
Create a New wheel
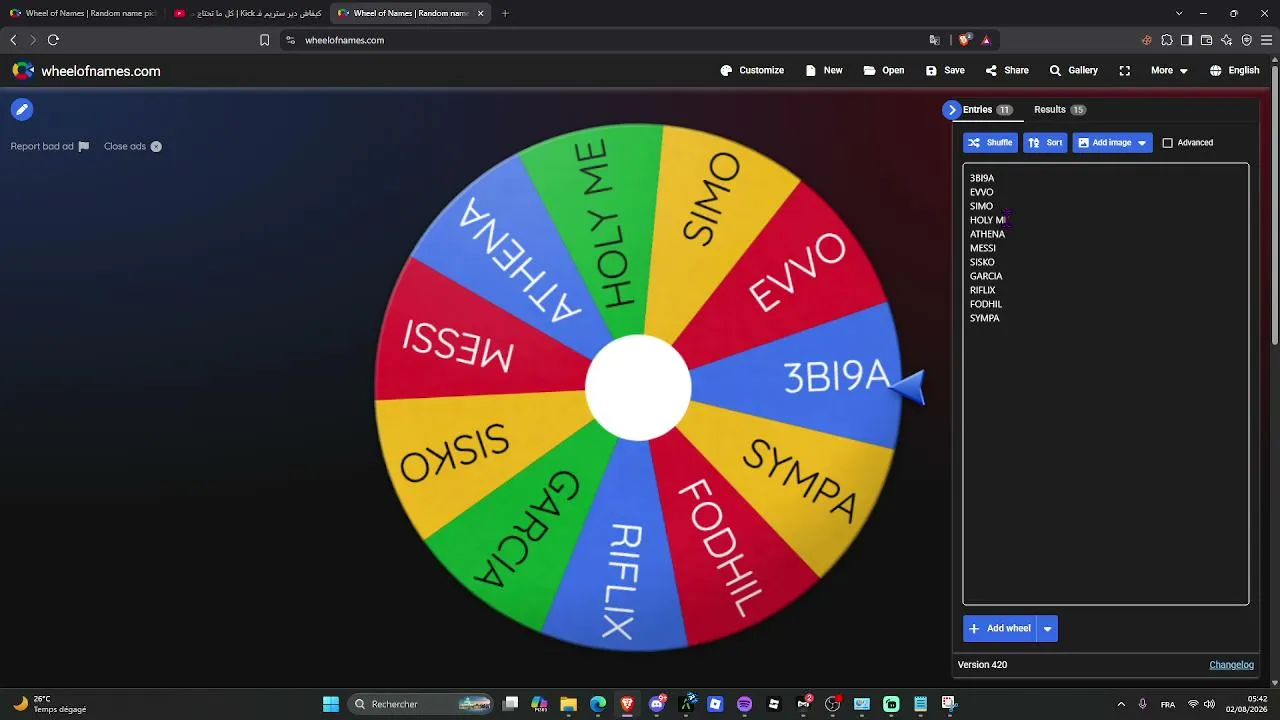(x=824, y=71)
